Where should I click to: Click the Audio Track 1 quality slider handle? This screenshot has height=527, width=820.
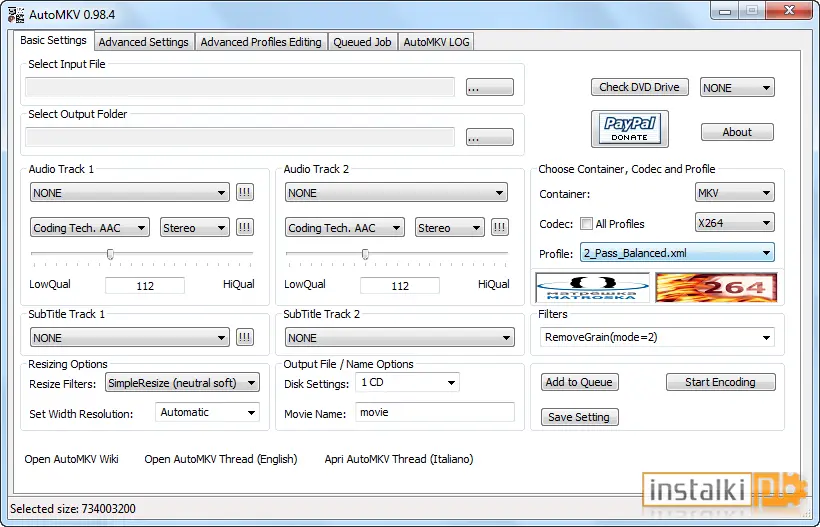point(110,254)
